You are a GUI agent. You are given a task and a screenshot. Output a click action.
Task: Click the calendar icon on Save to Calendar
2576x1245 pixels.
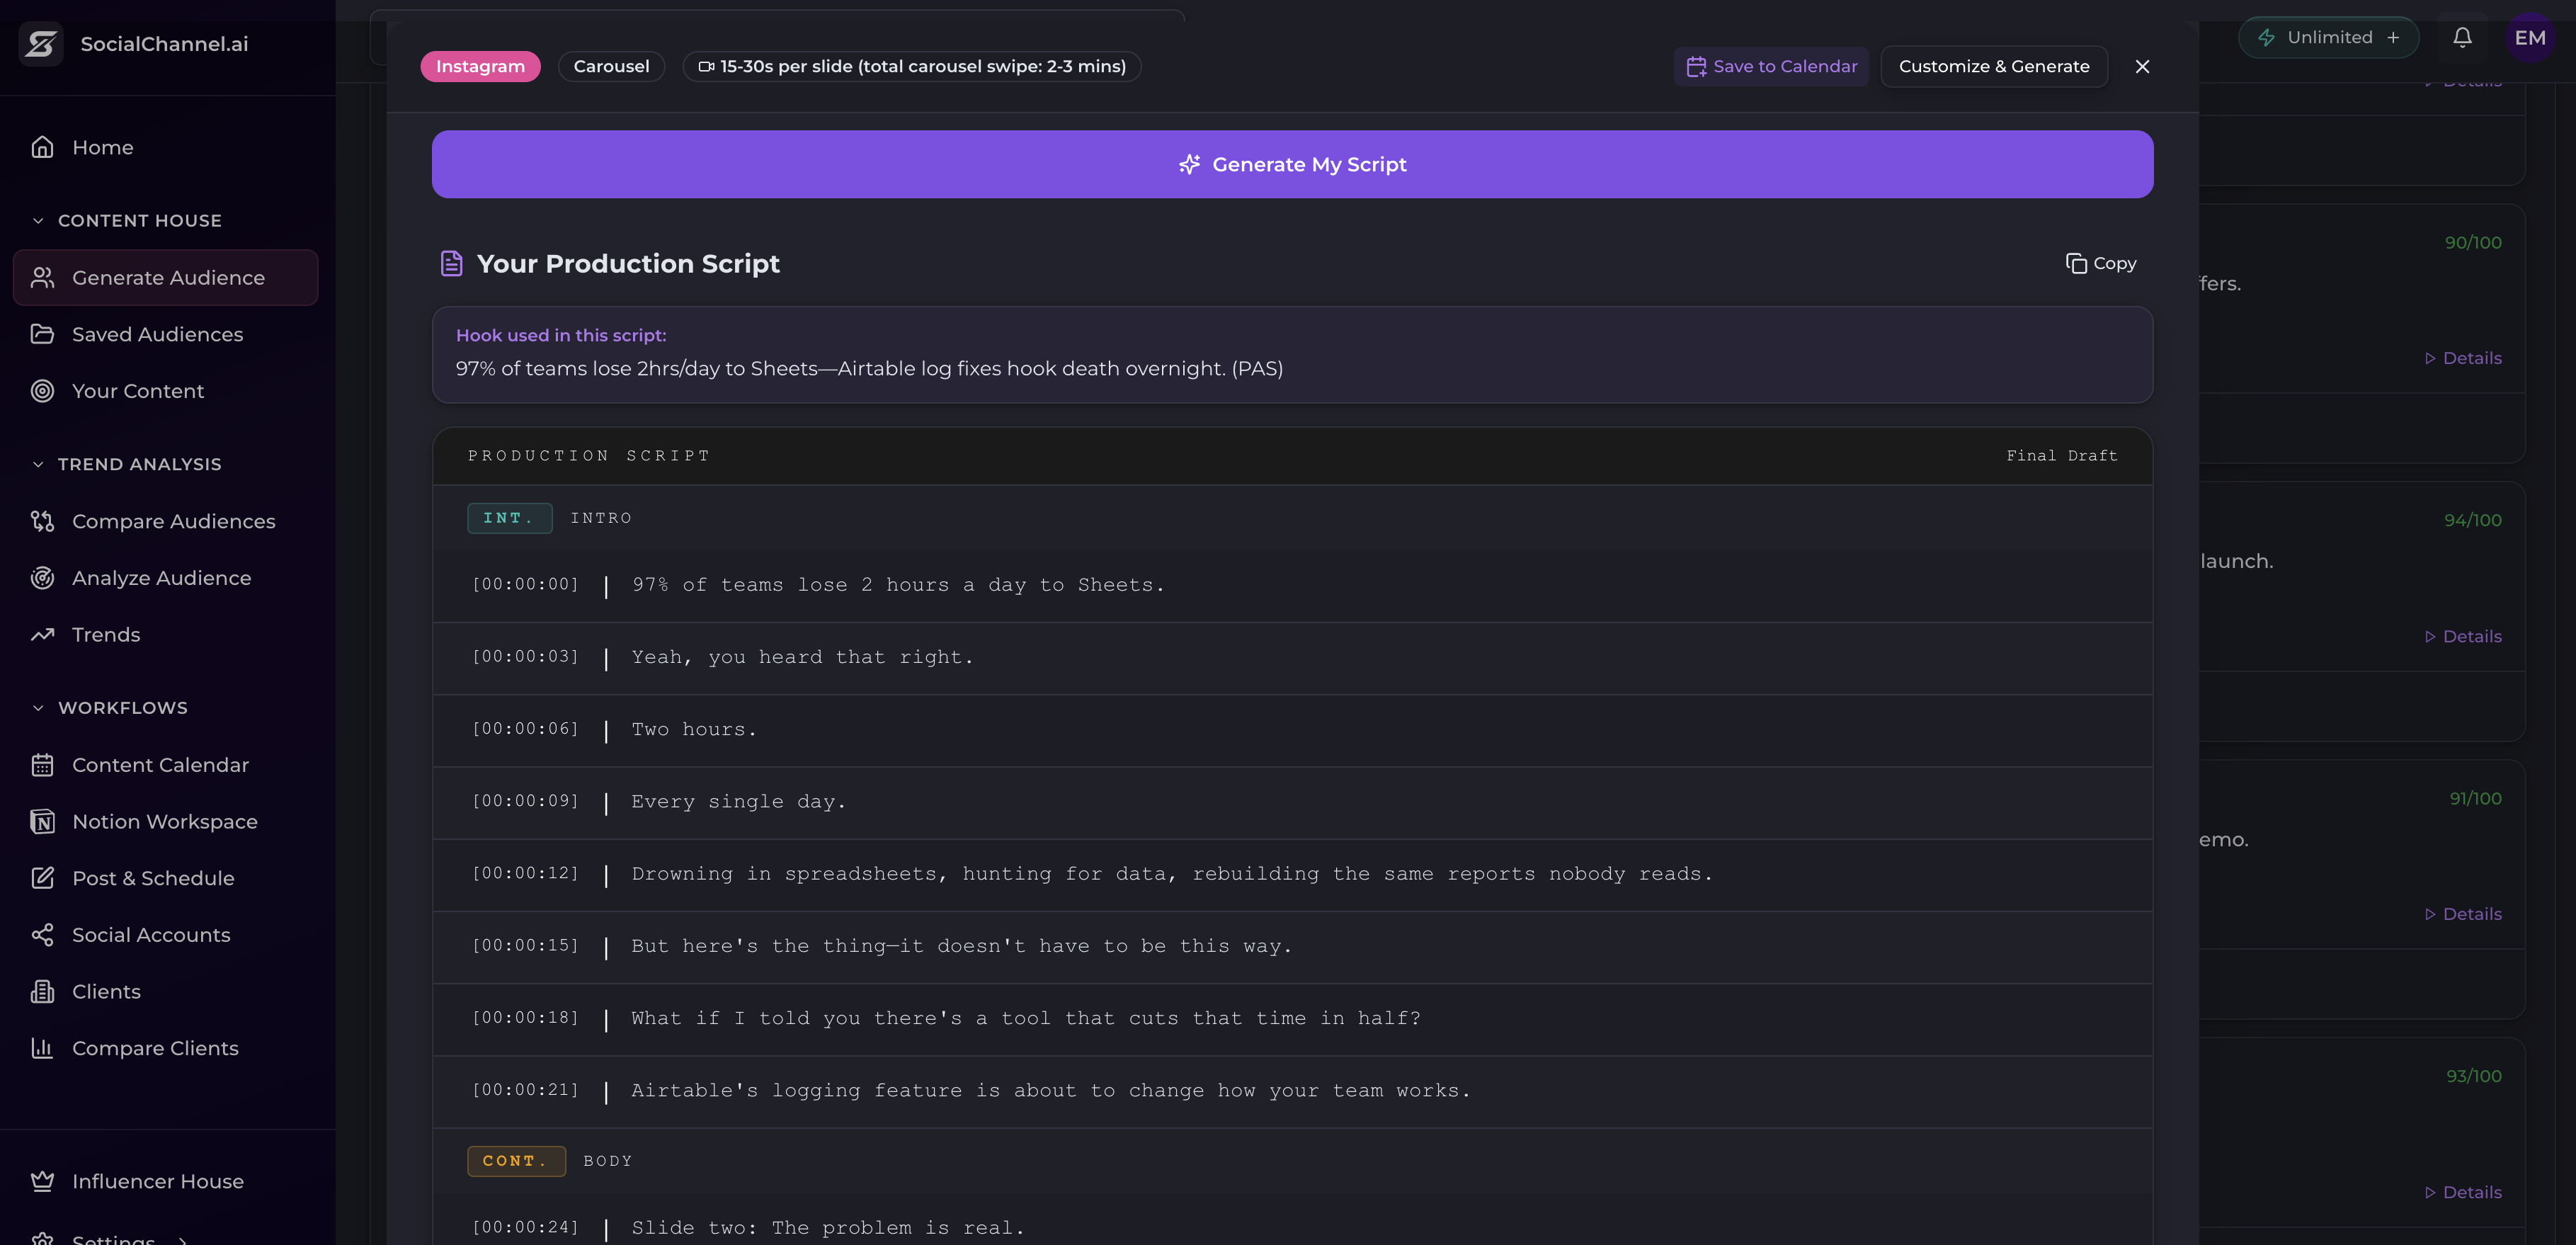pos(1696,66)
